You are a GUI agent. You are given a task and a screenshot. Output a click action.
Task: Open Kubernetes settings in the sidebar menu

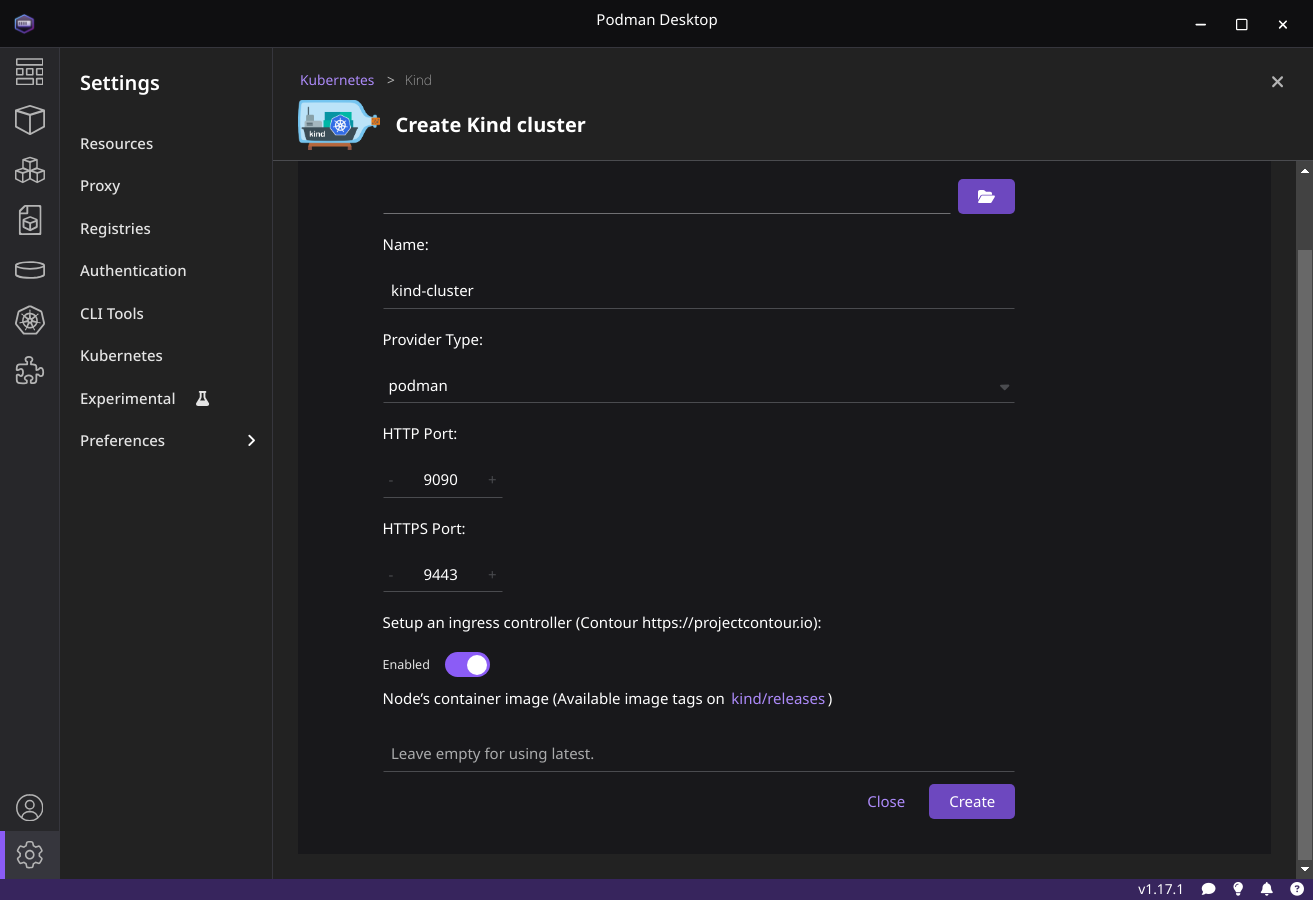(121, 356)
